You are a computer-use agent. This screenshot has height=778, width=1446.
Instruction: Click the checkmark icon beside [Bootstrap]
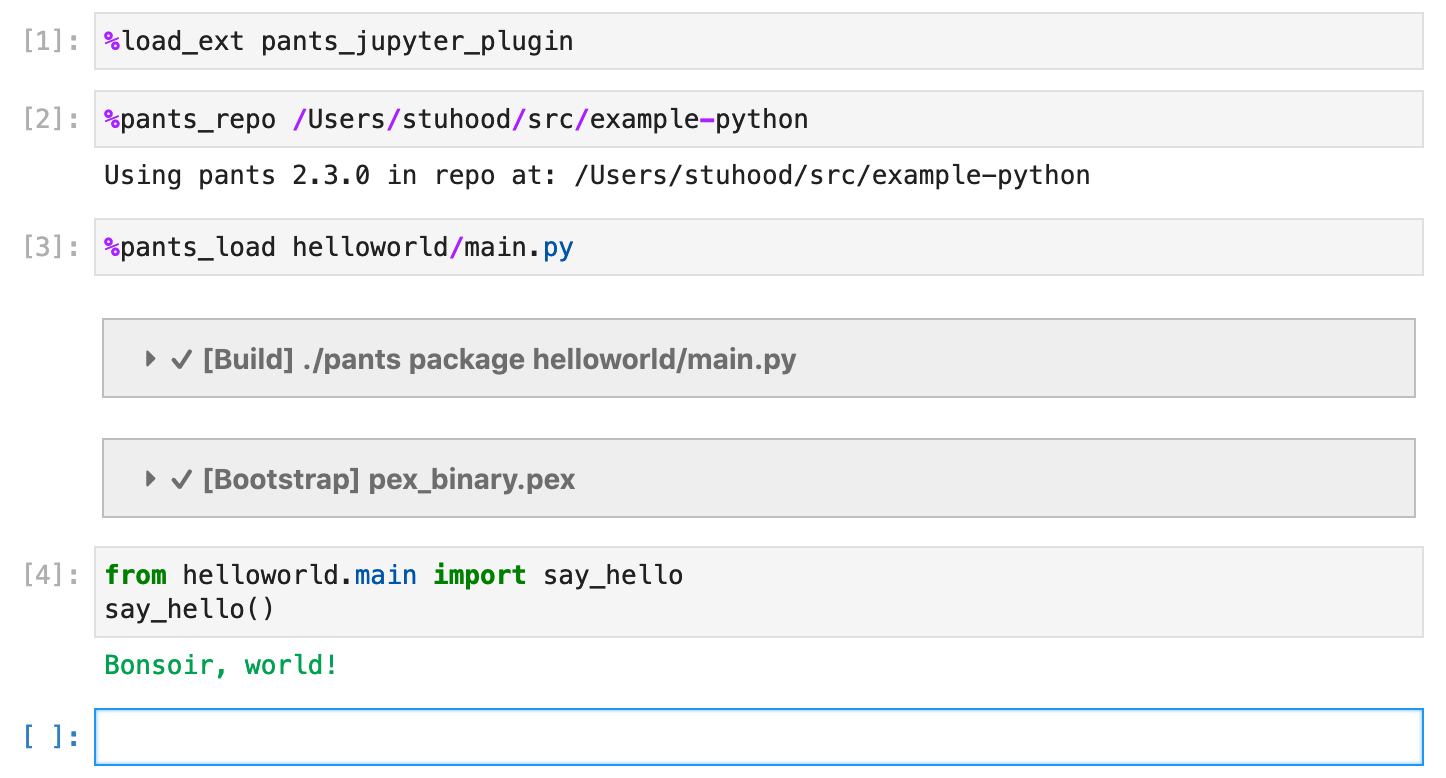[x=181, y=480]
